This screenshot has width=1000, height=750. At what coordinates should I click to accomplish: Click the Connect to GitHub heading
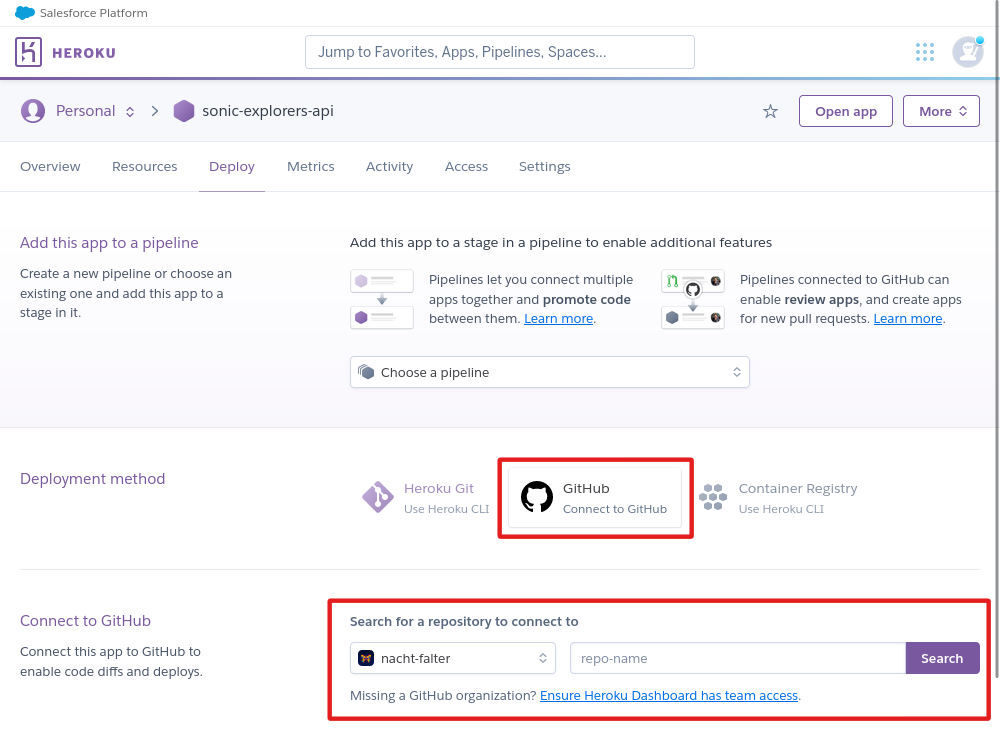[x=85, y=621]
